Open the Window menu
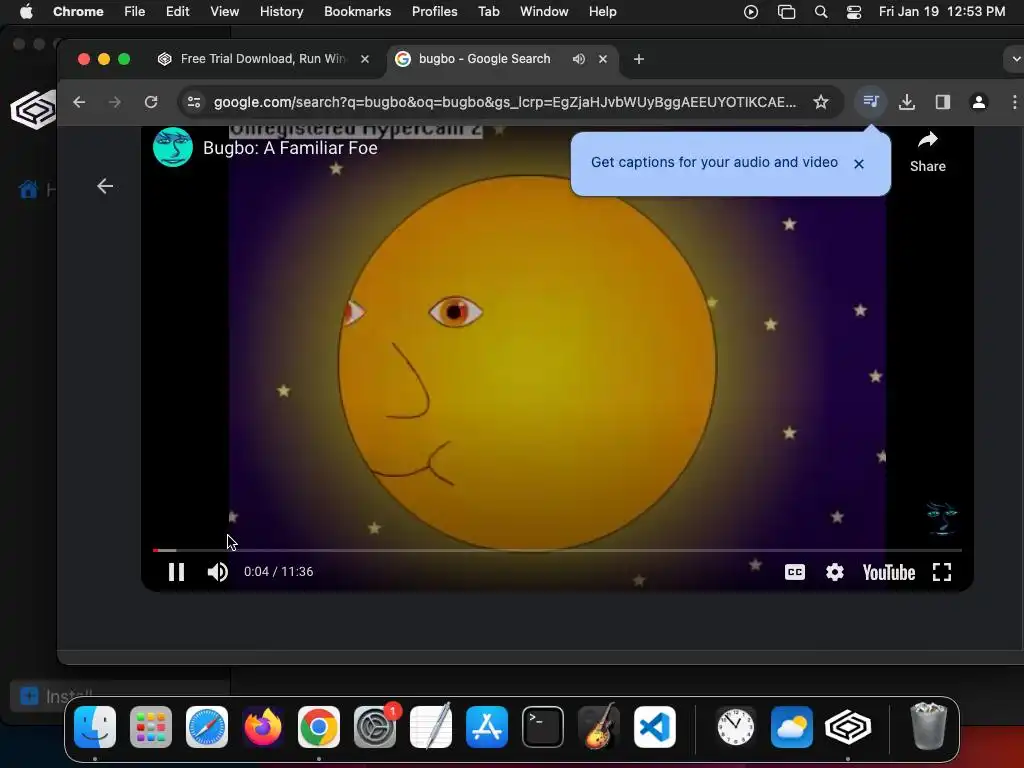1024x768 pixels. point(544,11)
